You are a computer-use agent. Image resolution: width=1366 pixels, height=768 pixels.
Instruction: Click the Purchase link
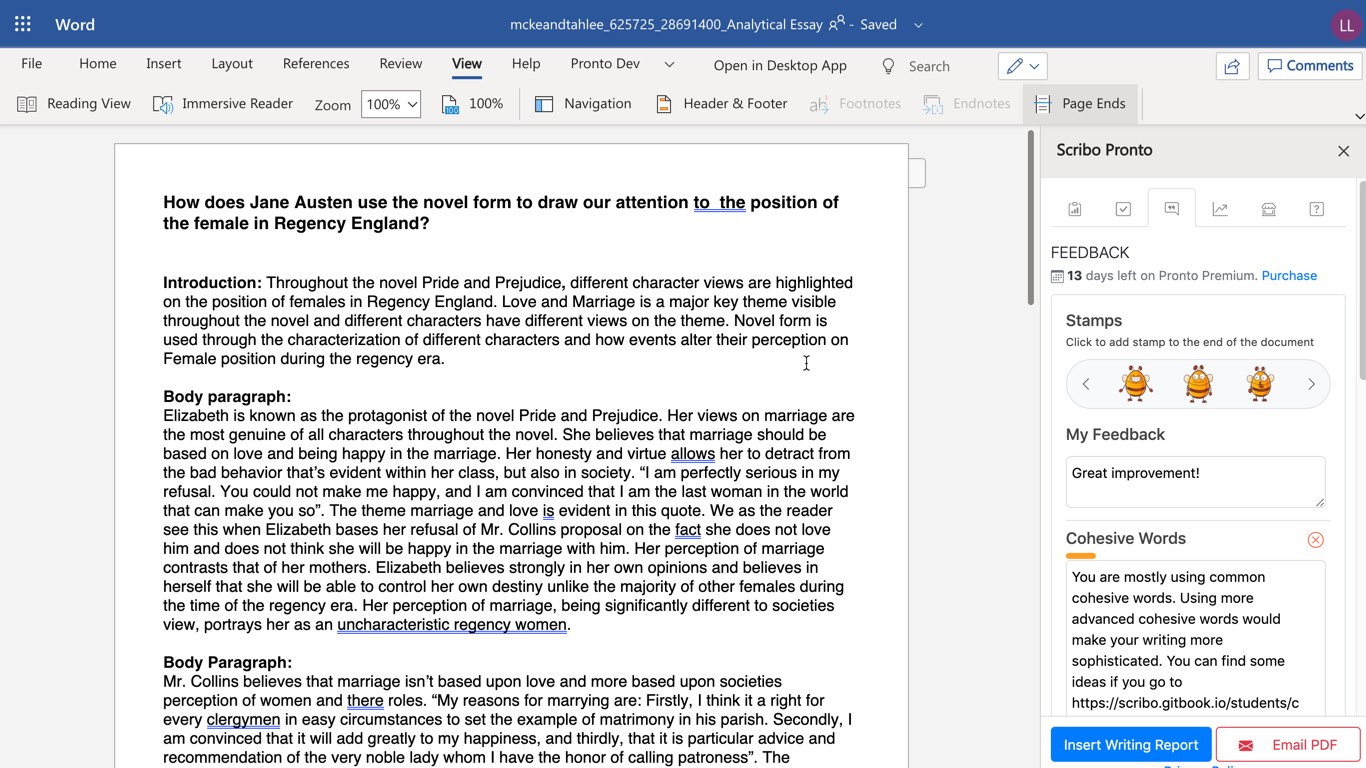click(x=1288, y=276)
